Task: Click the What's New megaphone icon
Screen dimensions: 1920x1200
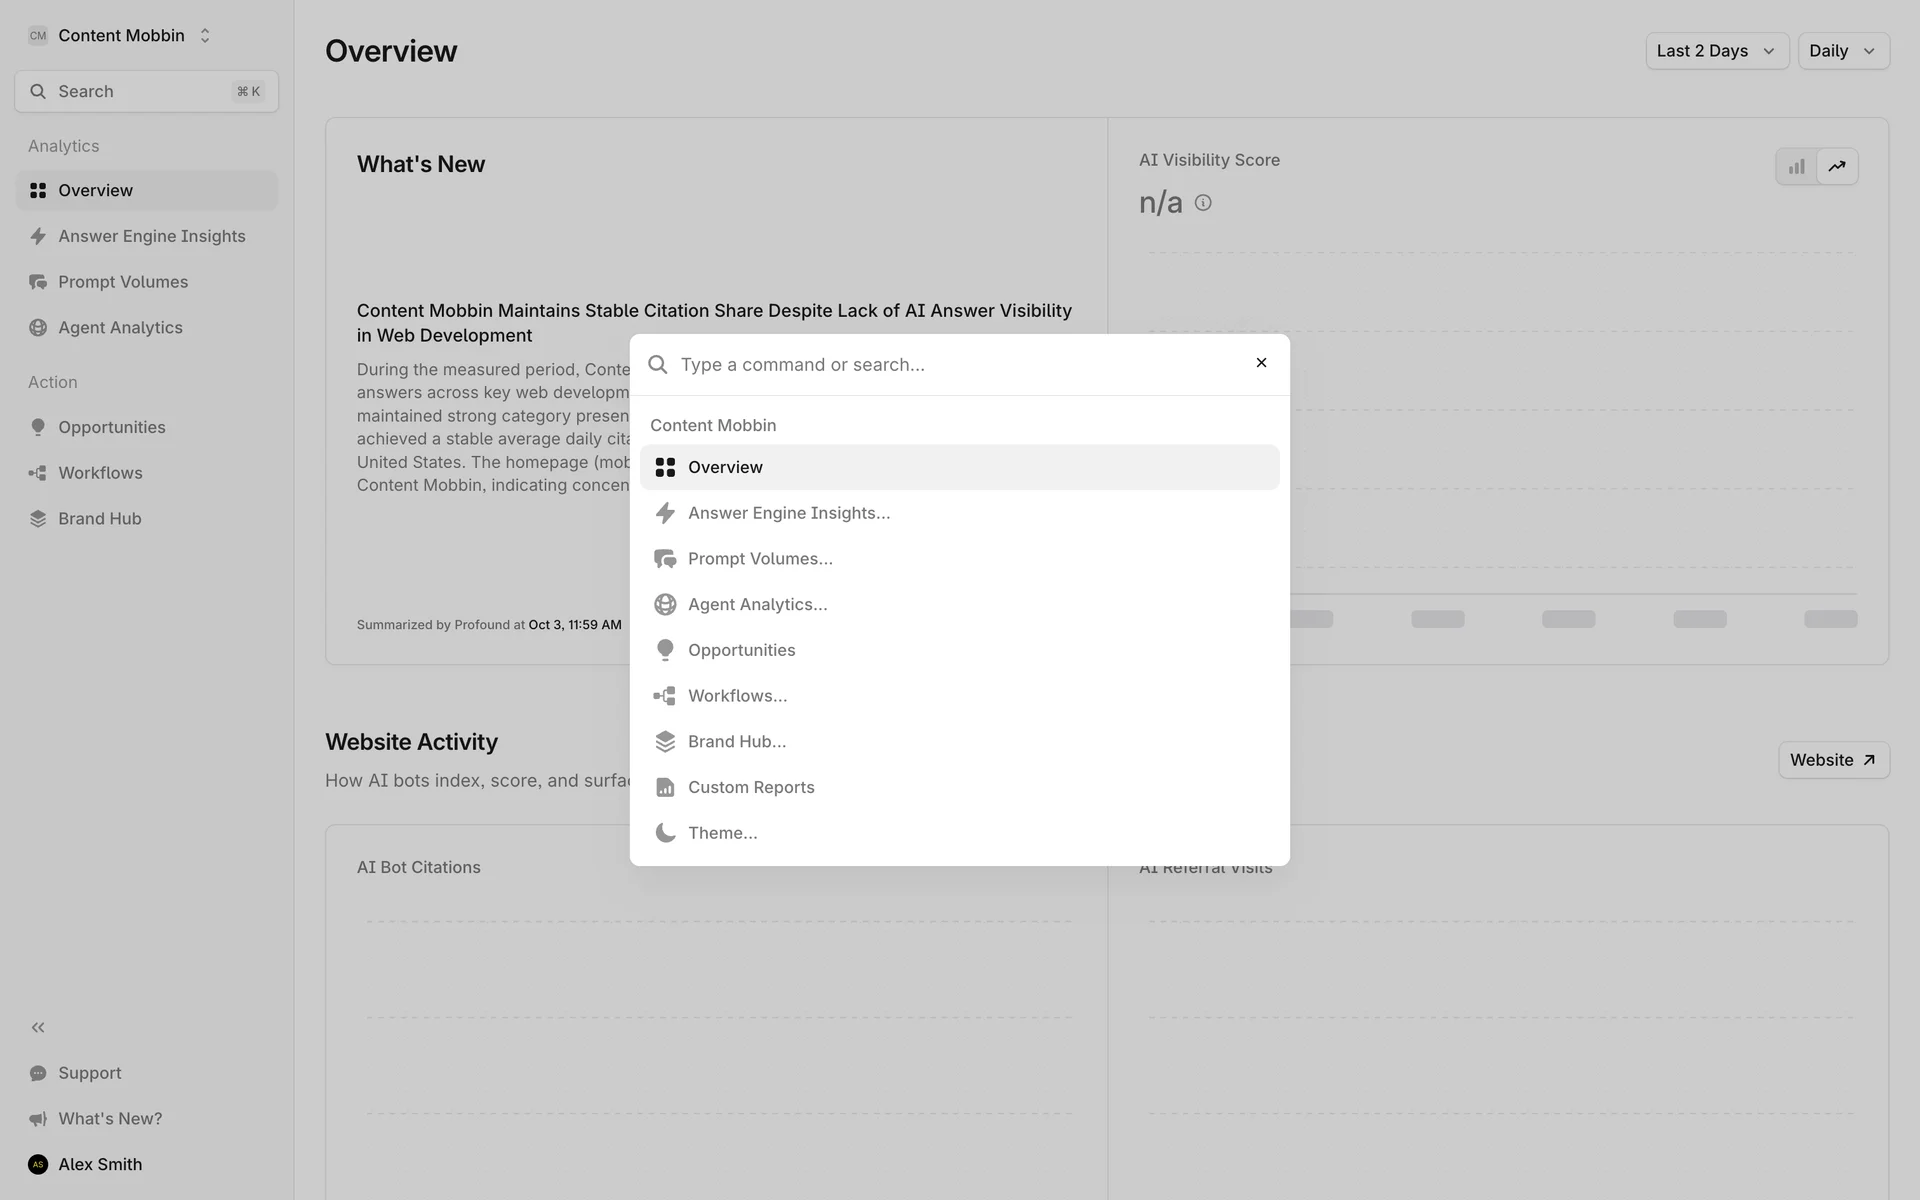Action: [x=38, y=1119]
